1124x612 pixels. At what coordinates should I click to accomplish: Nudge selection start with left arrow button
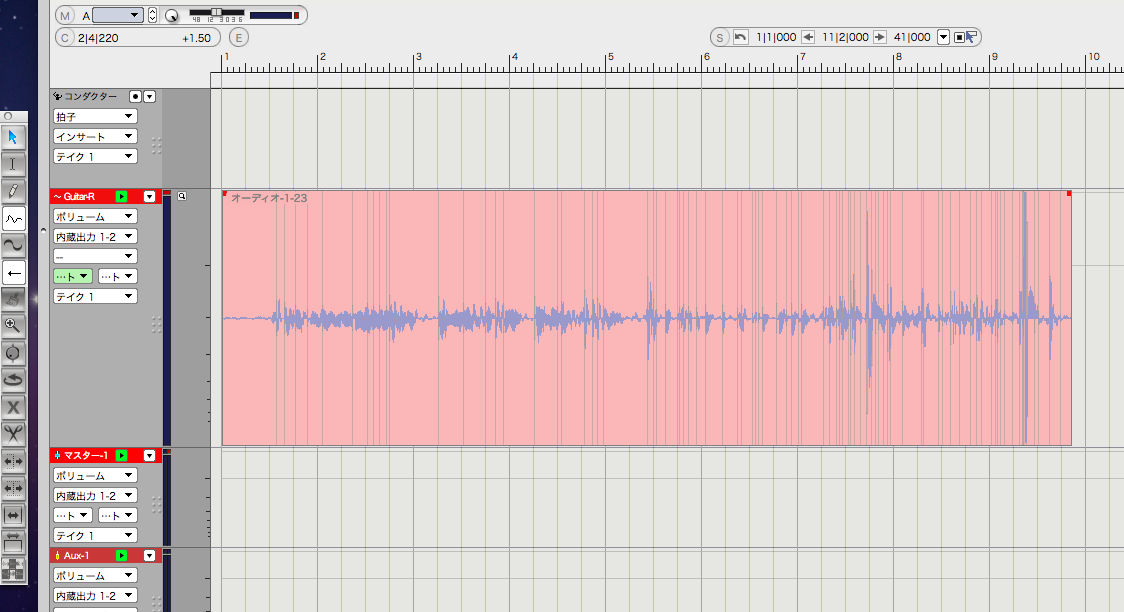tap(808, 37)
